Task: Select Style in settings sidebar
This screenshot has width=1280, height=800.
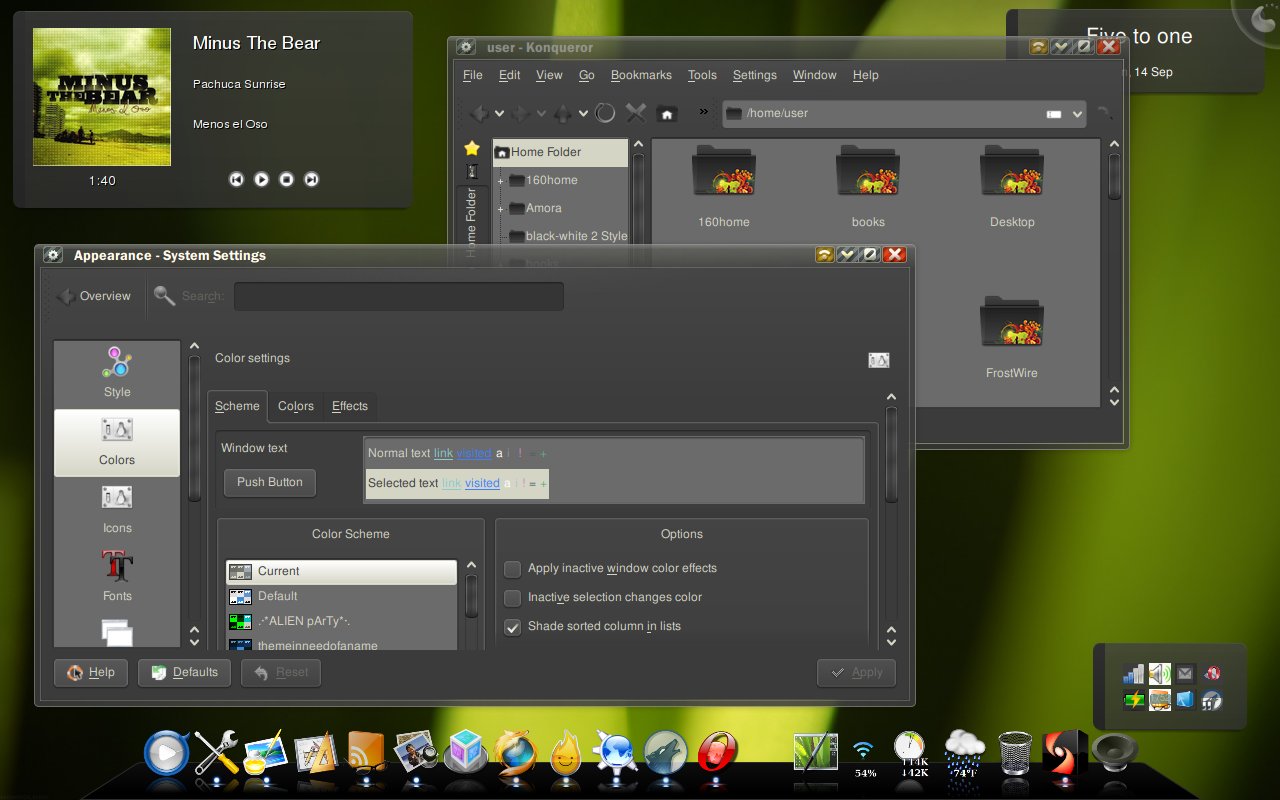Action: pyautogui.click(x=117, y=373)
